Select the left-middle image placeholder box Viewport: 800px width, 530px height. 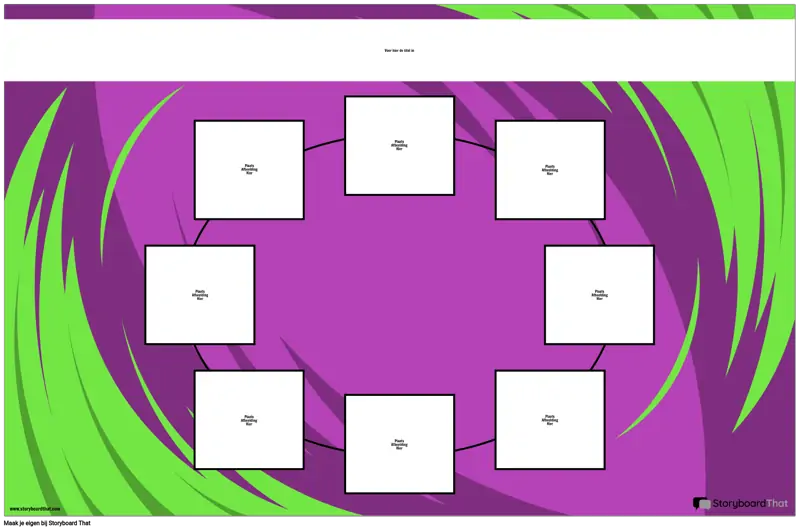coord(200,295)
